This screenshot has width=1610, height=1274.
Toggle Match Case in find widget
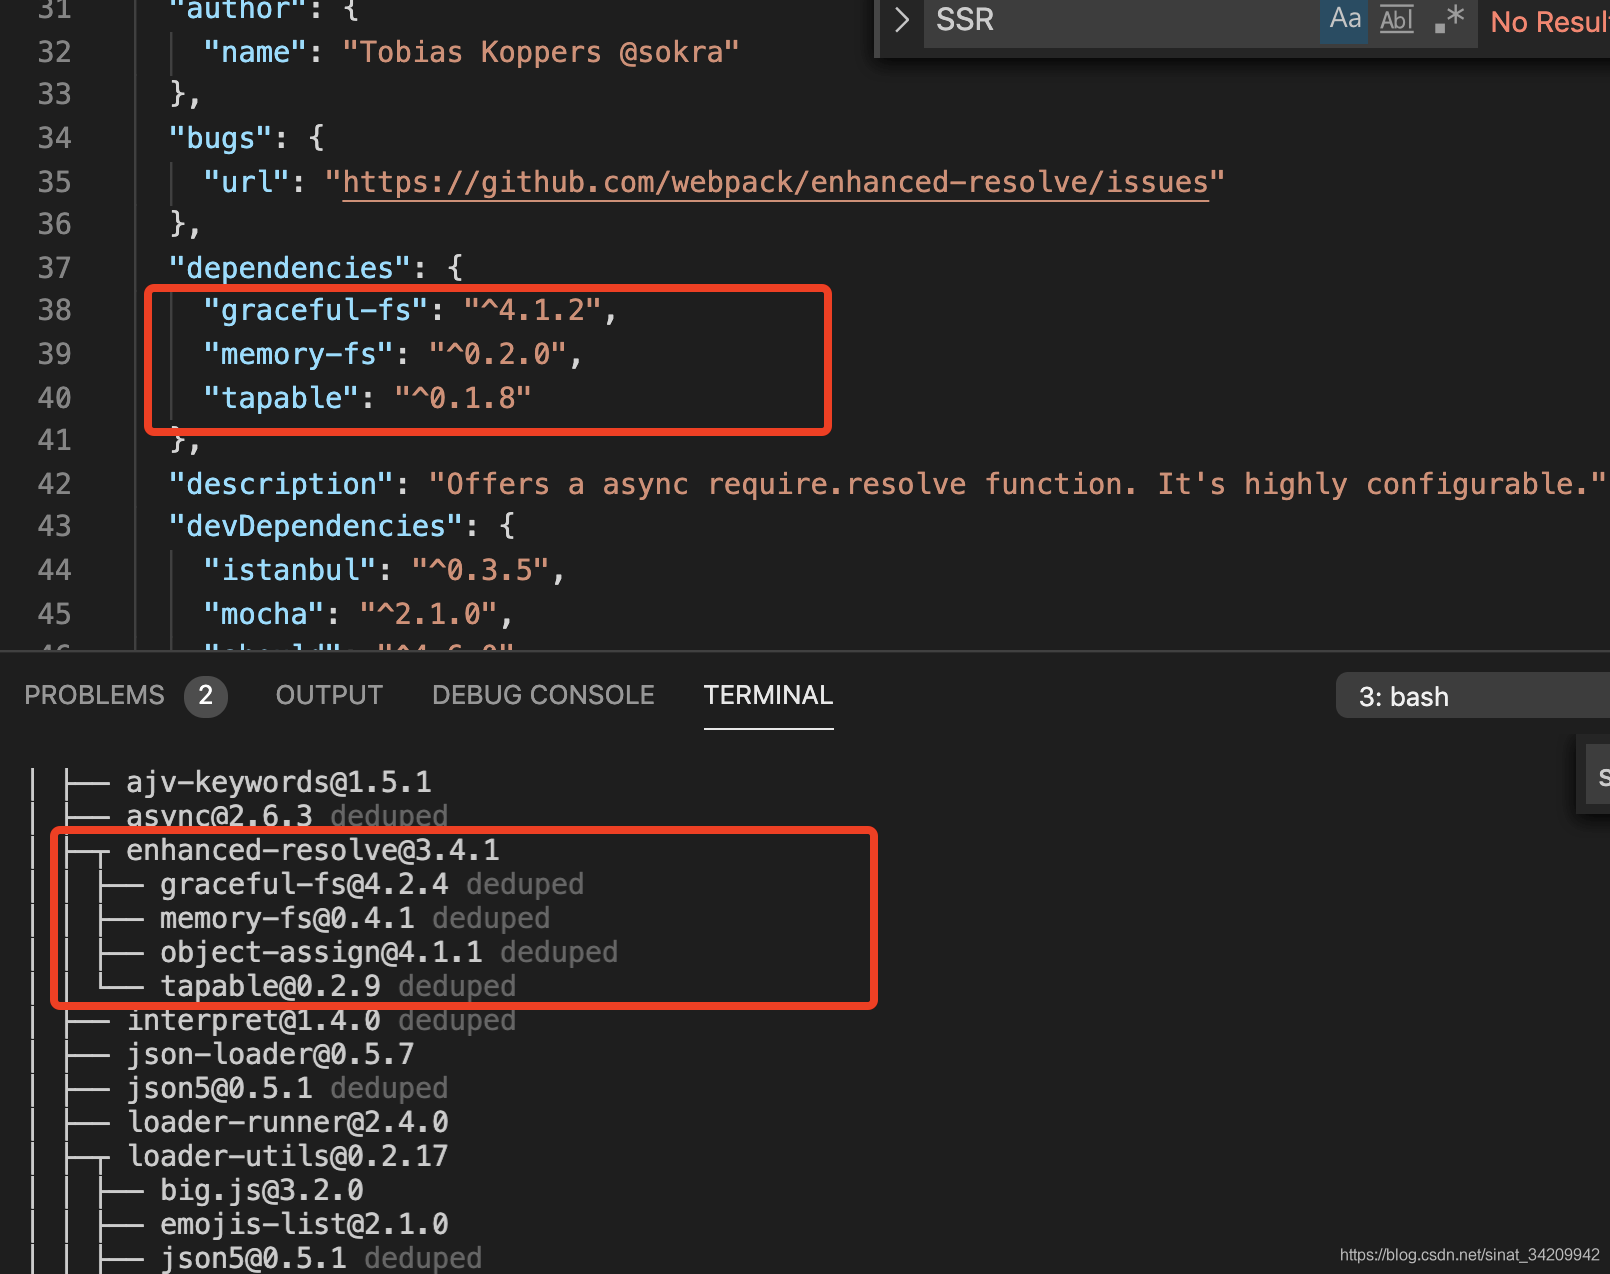[1344, 20]
